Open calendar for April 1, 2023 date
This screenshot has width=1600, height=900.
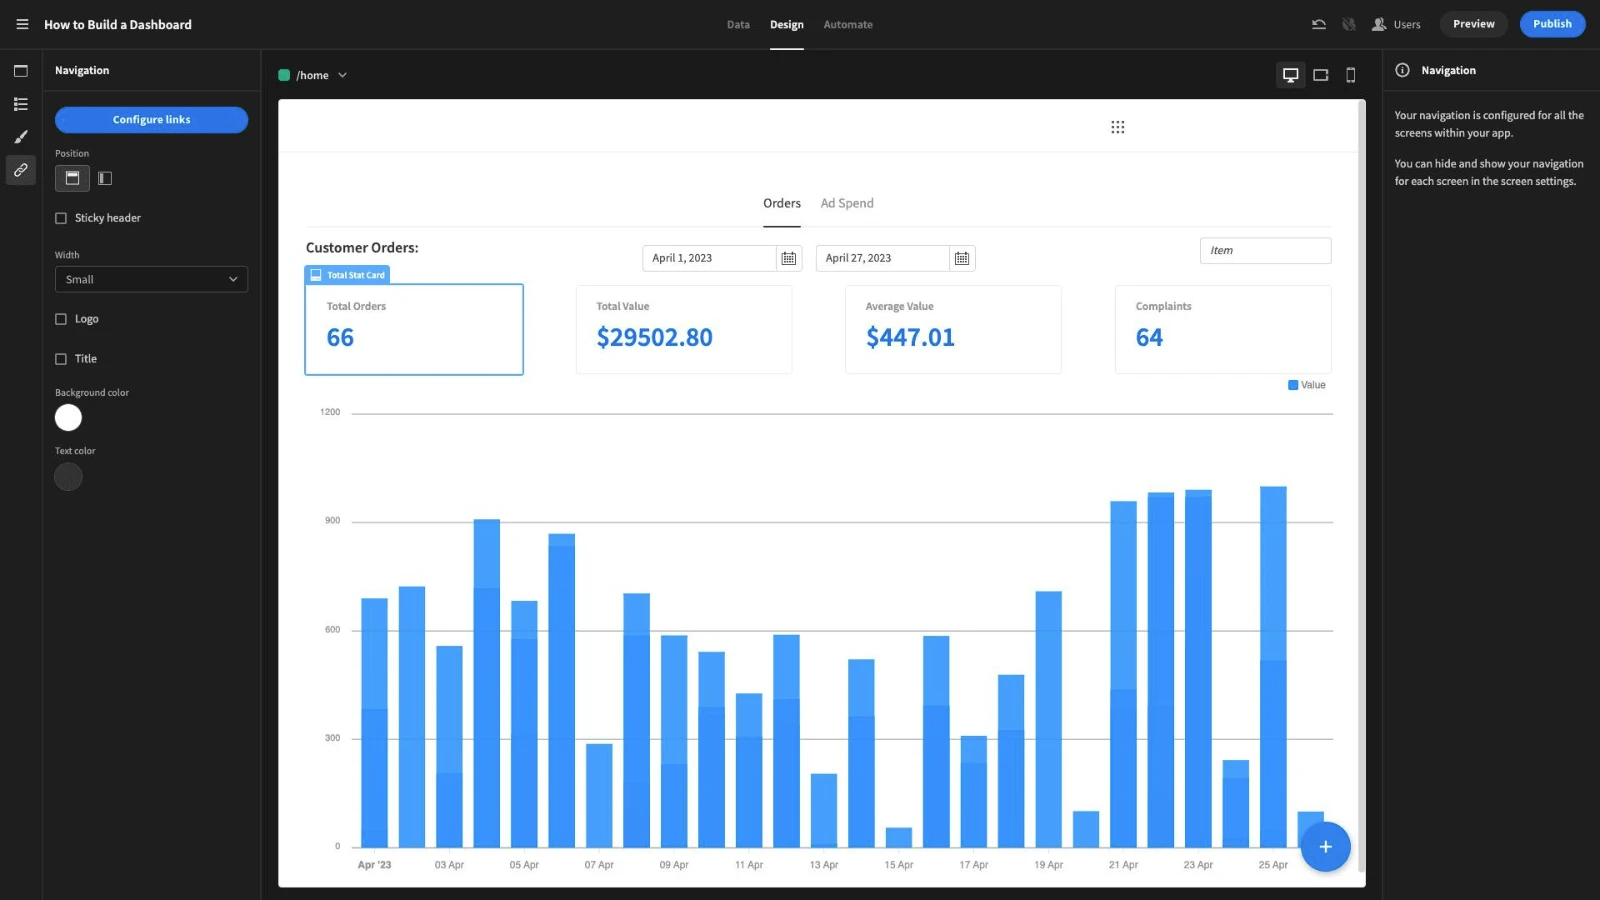tap(789, 258)
